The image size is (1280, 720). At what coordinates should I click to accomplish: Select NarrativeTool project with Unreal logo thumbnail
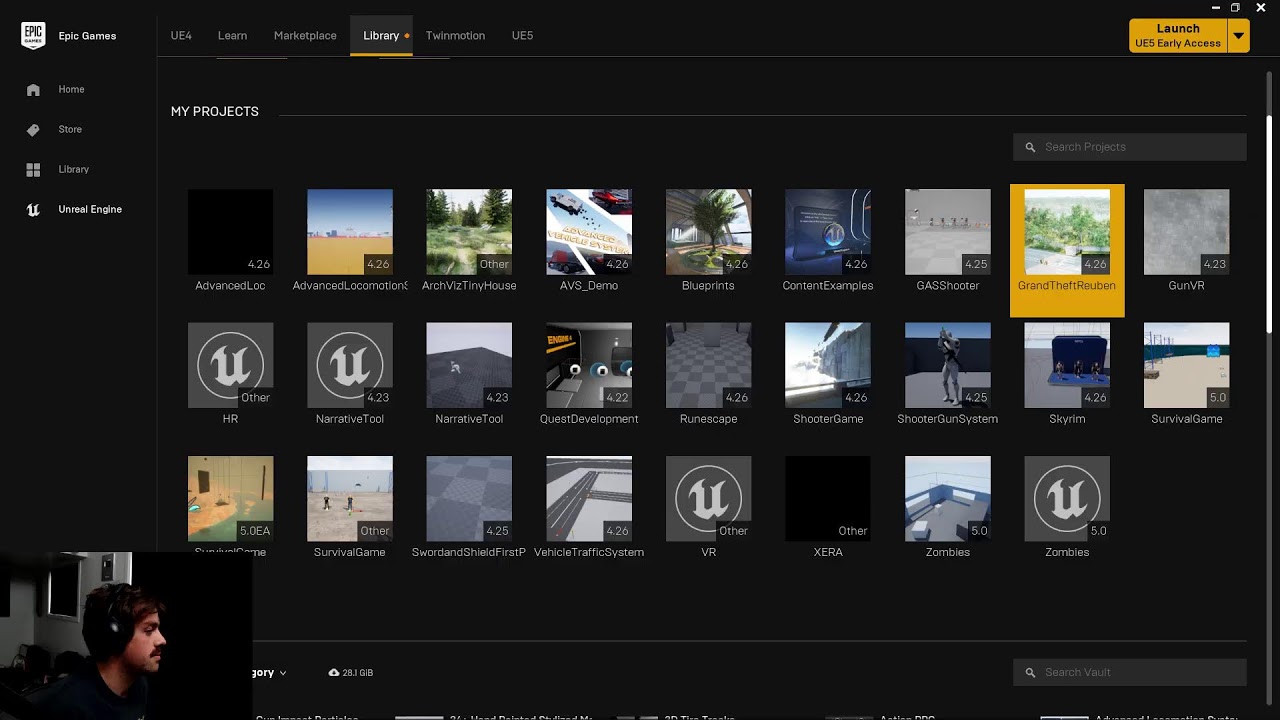point(350,365)
